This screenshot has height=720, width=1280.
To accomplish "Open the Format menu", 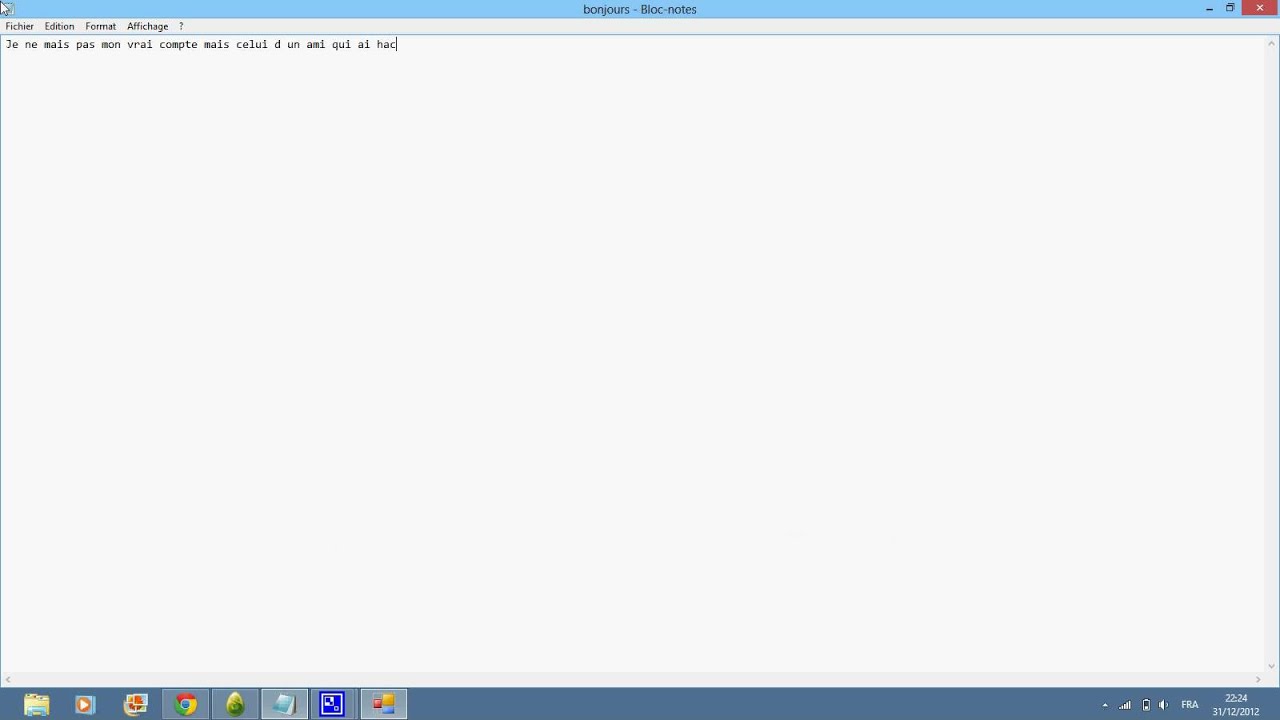I will tap(100, 26).
